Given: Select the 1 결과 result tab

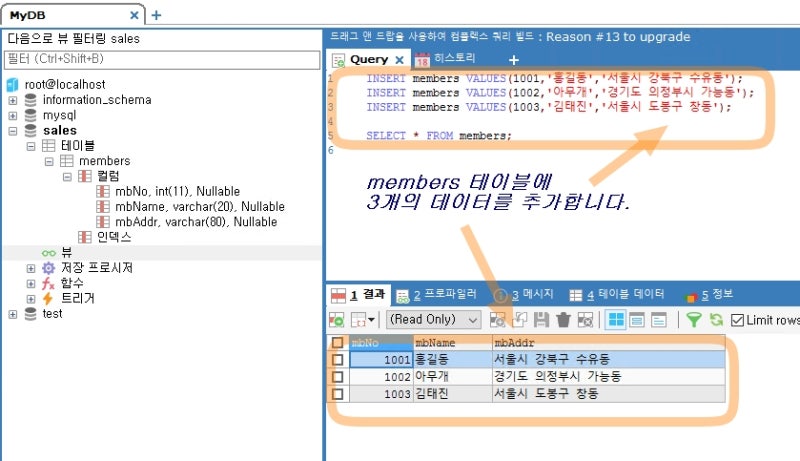Looking at the screenshot, I should (x=359, y=295).
